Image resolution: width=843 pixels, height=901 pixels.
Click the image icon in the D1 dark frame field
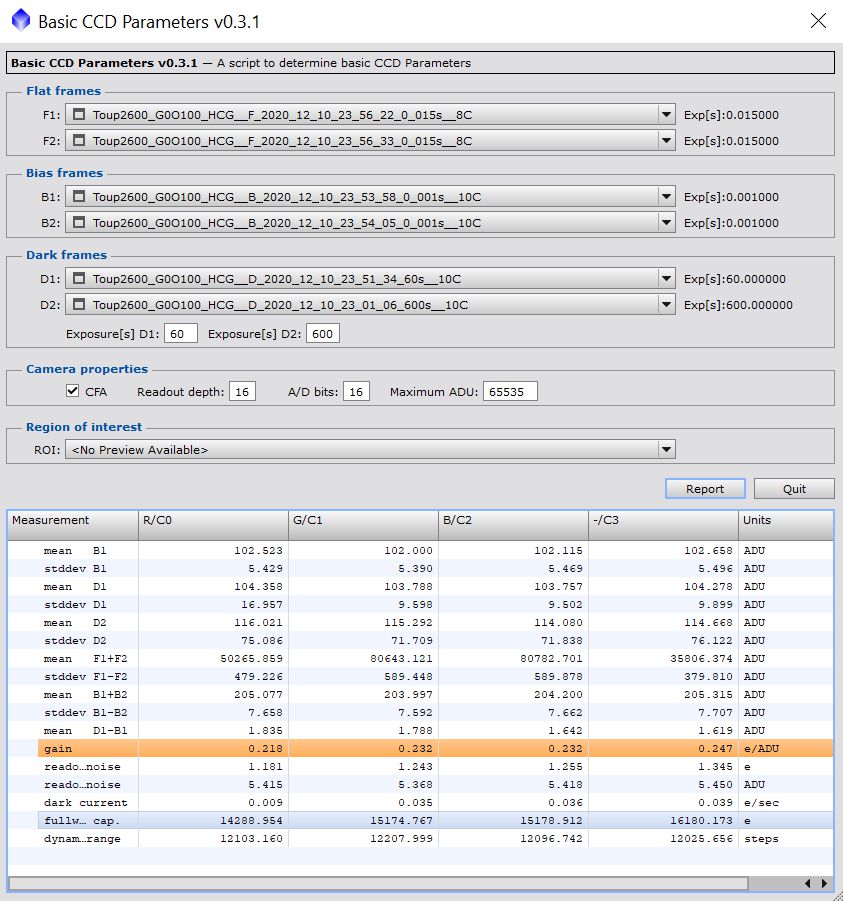point(79,279)
